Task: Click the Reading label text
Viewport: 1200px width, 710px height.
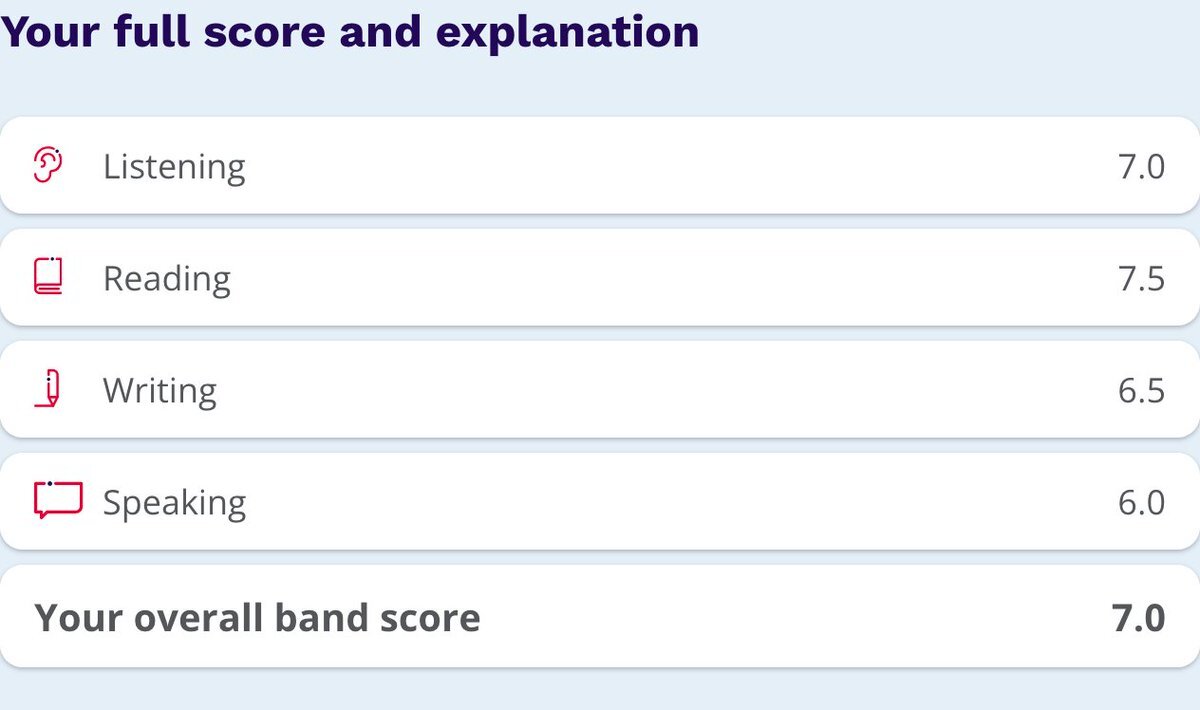Action: (167, 279)
